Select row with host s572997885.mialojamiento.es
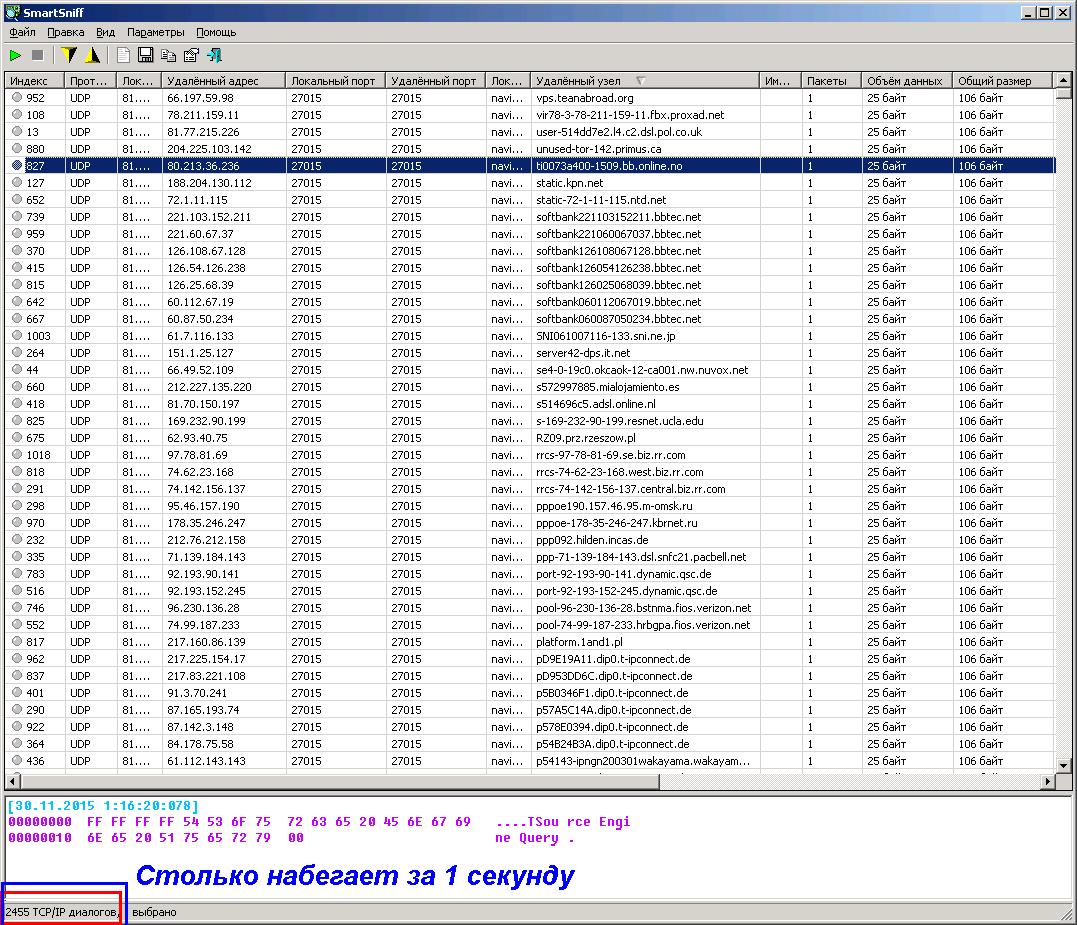The width and height of the screenshot is (1077, 925). (530, 387)
